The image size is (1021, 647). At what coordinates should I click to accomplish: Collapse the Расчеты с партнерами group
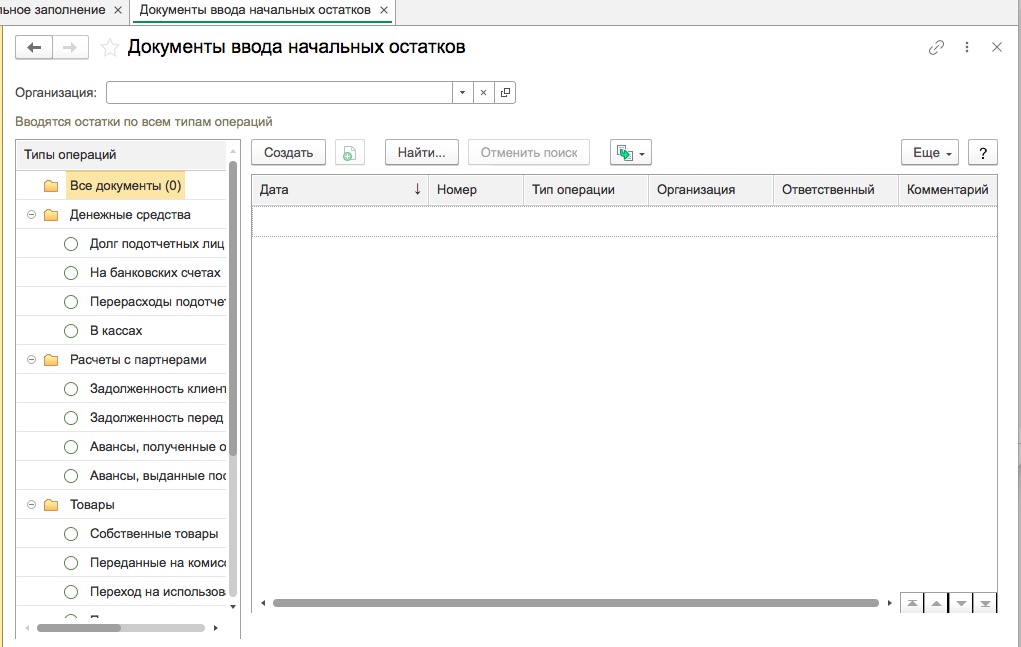pos(31,360)
